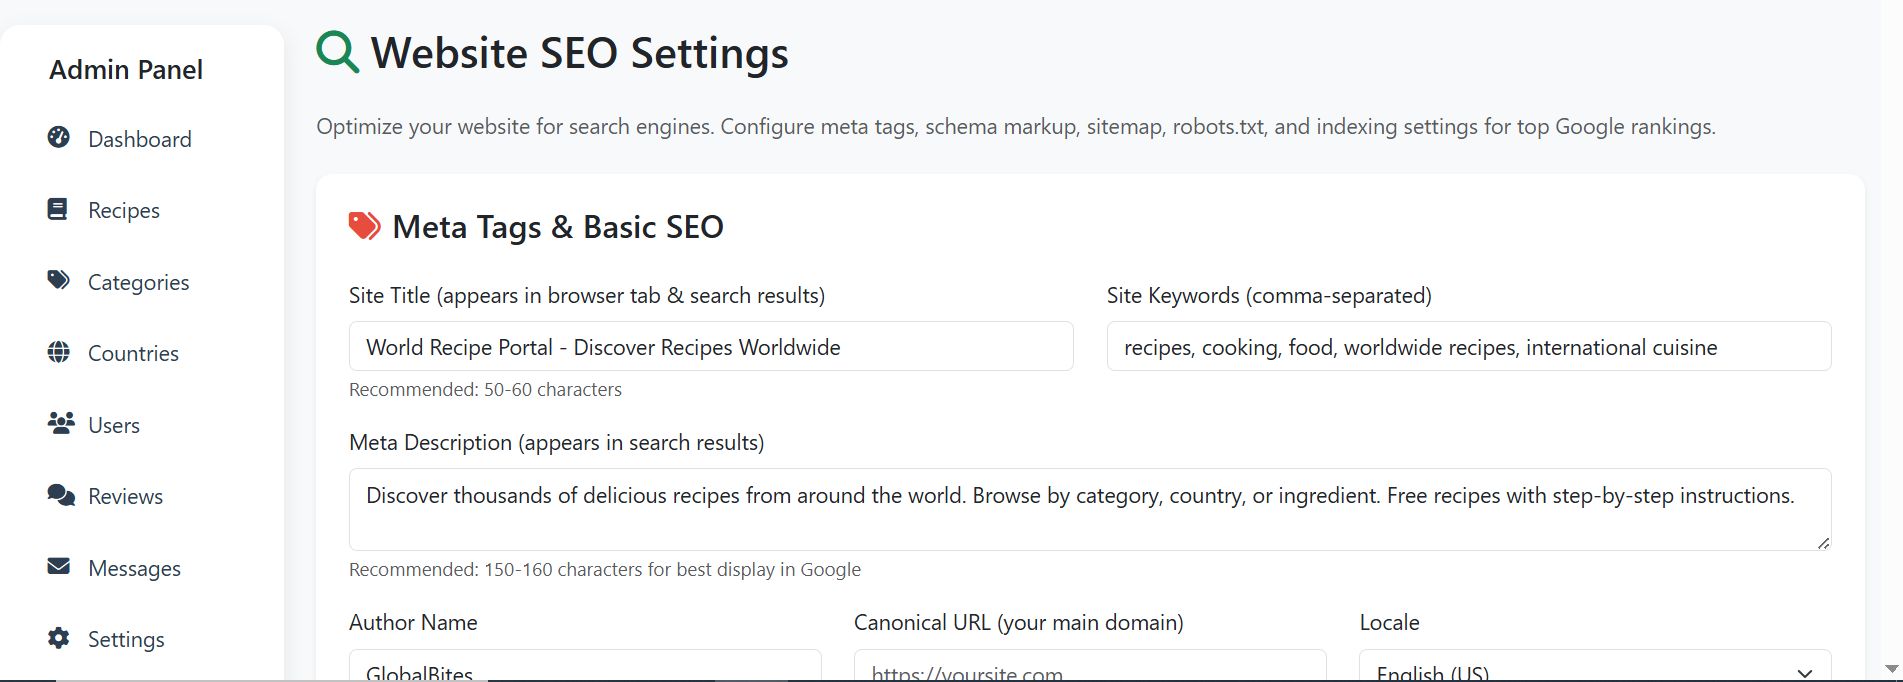The height and width of the screenshot is (682, 1903).
Task: Click the Site Title input field
Action: [710, 347]
